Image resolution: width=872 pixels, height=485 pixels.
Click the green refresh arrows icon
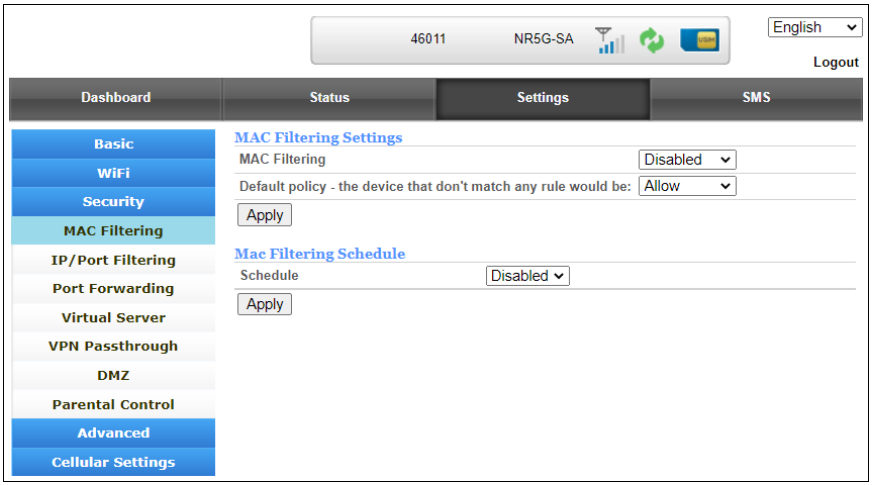652,41
